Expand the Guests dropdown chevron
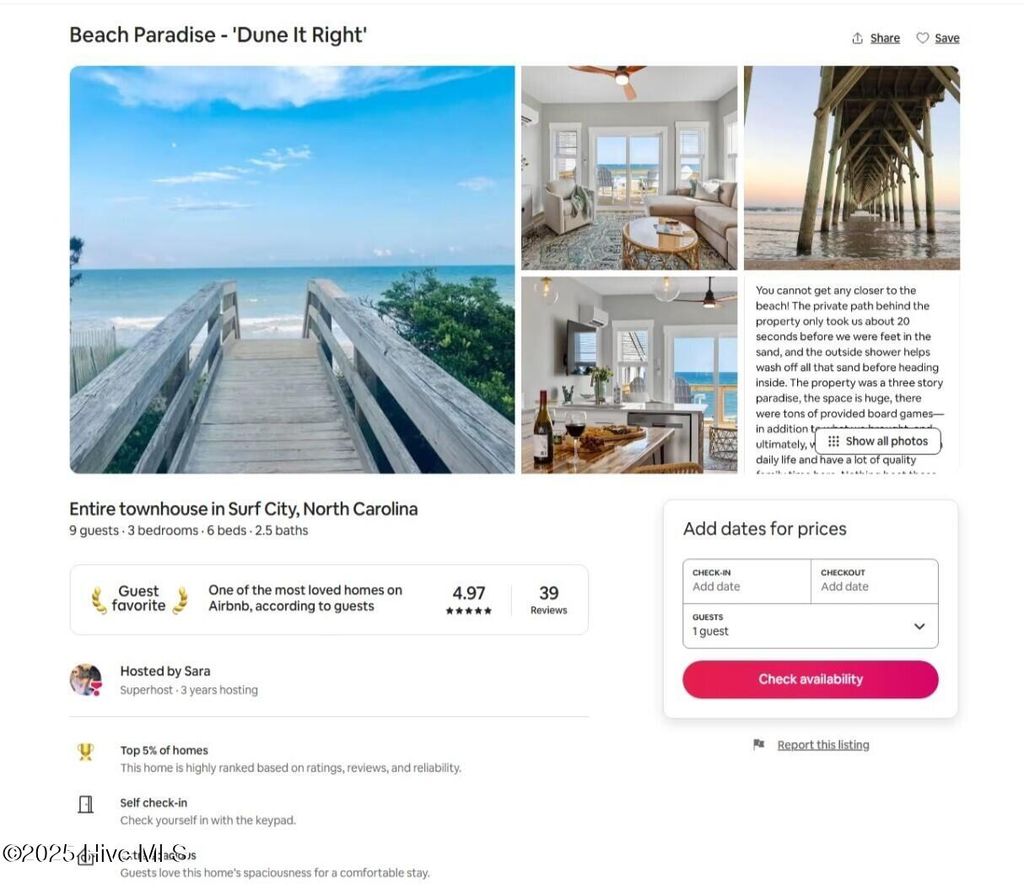Screen dimensions: 1024x893 point(919,626)
